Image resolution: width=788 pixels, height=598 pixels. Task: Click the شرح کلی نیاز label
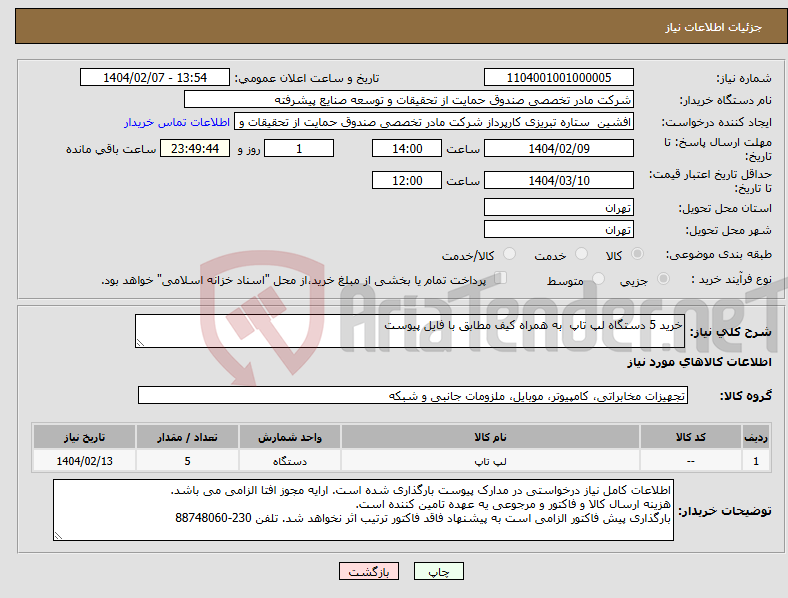pos(730,332)
